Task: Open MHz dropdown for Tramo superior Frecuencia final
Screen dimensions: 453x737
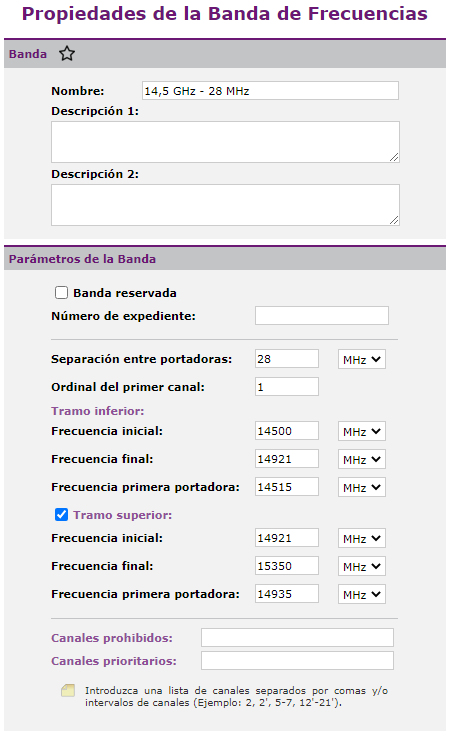Action: [x=362, y=566]
